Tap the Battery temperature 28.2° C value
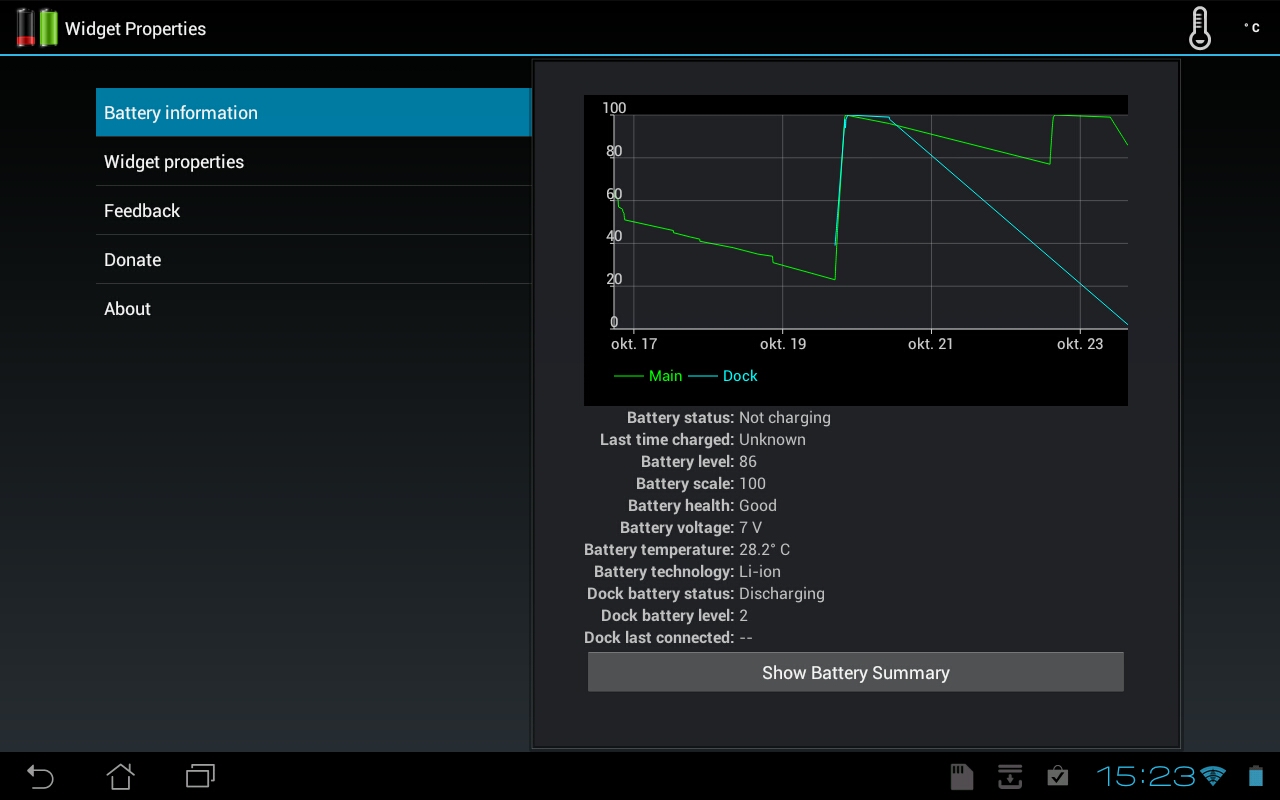 pyautogui.click(x=765, y=550)
